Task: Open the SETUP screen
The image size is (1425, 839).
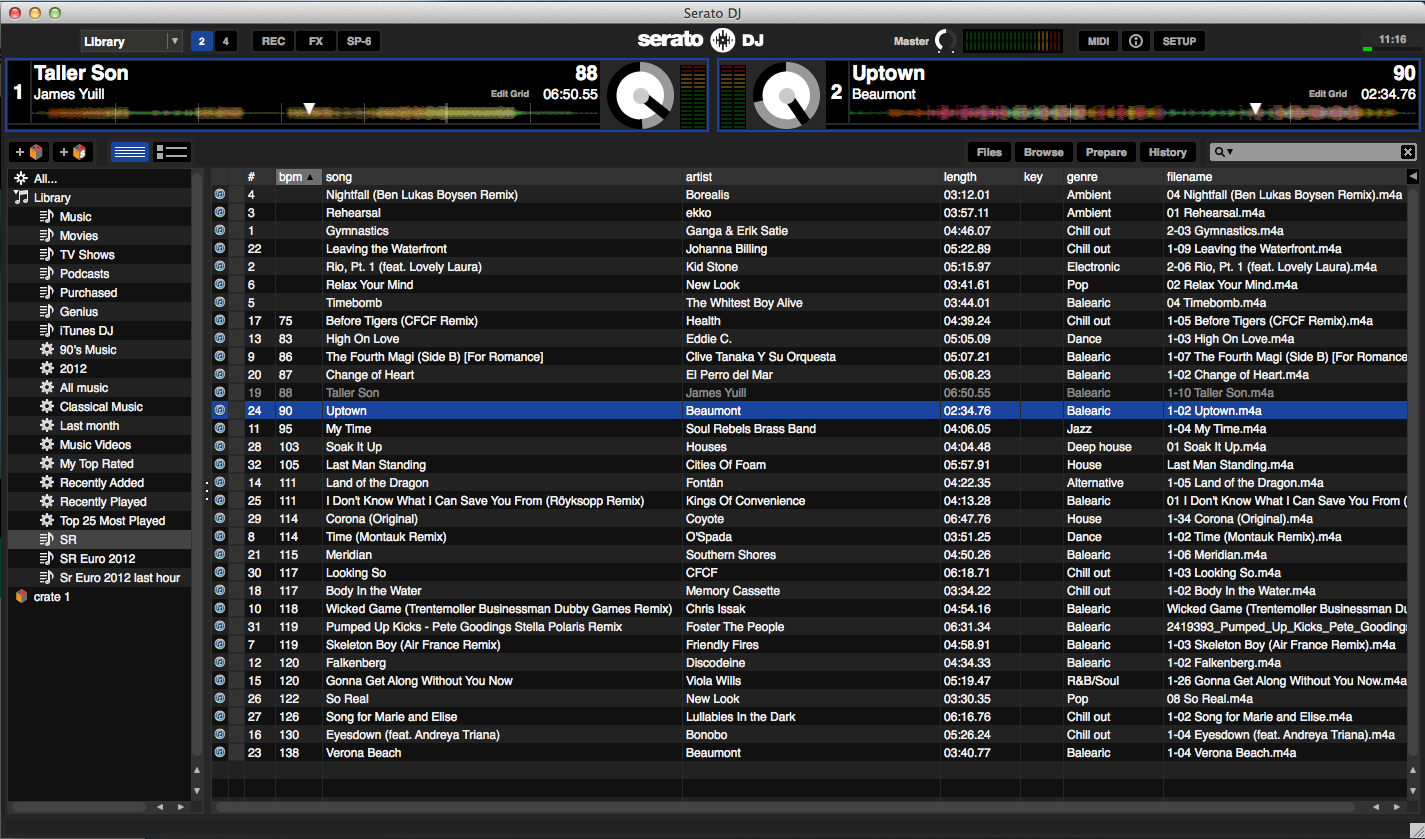Action: point(1179,41)
